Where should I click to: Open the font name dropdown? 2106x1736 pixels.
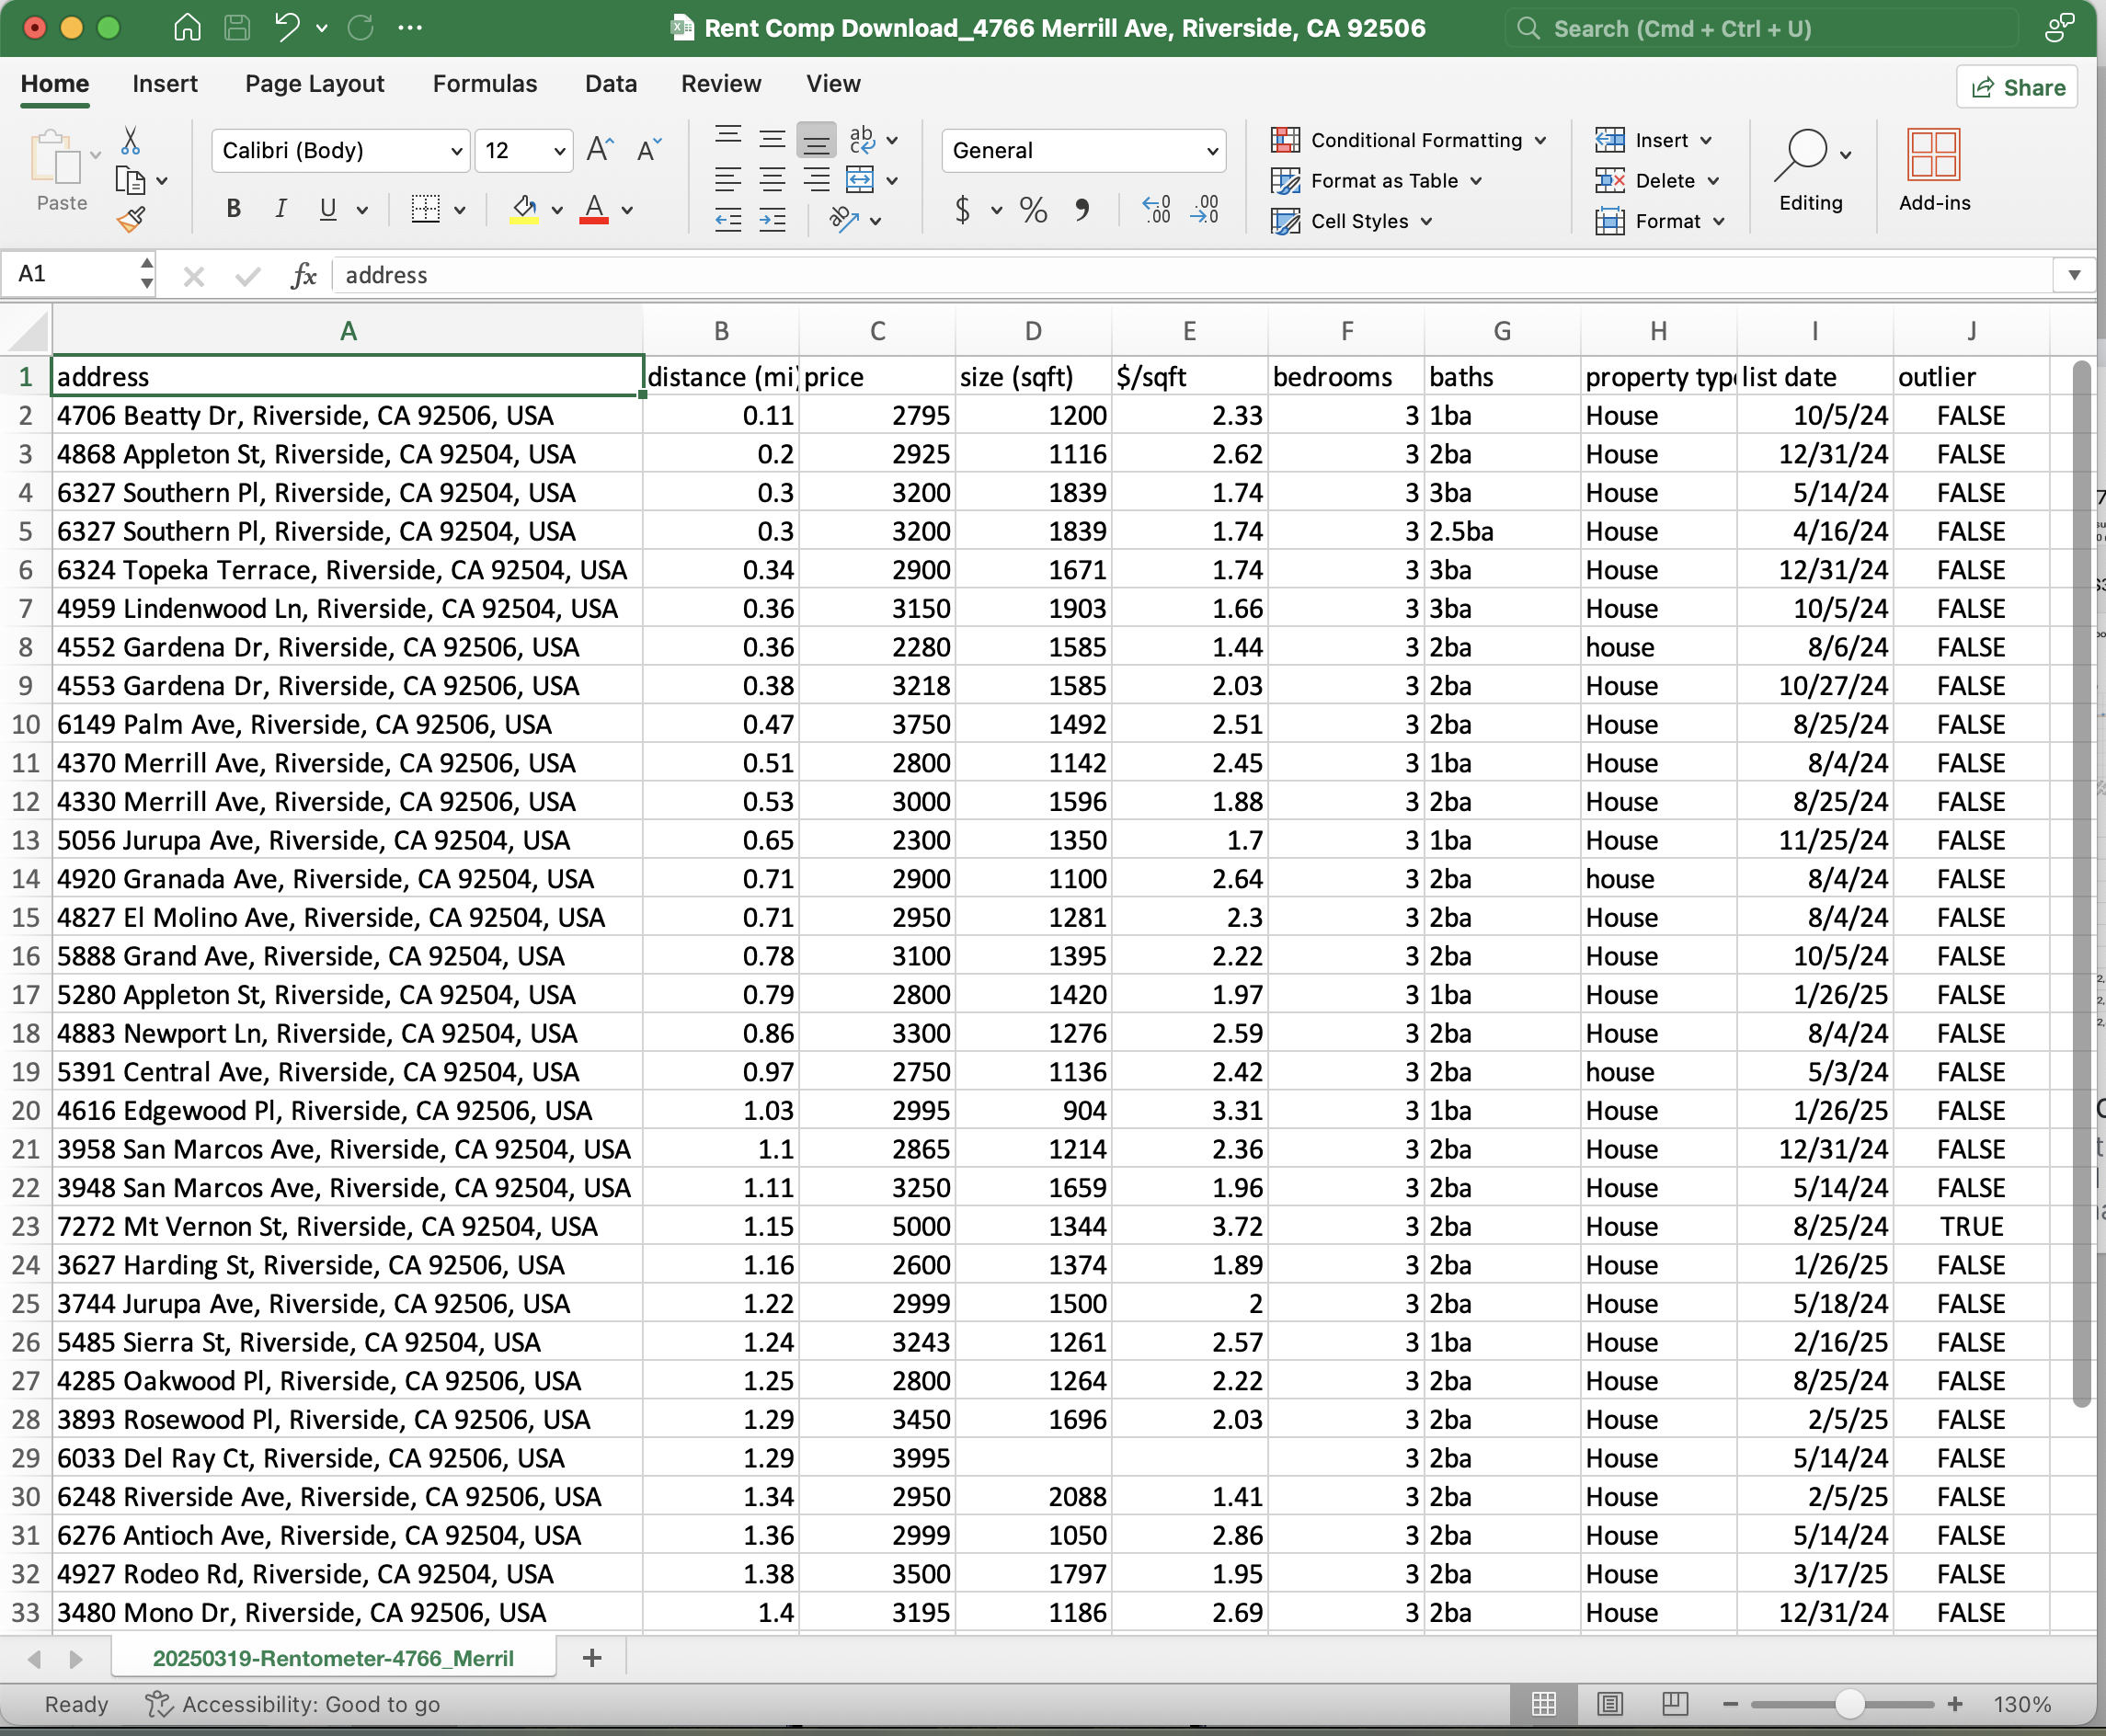[x=456, y=151]
